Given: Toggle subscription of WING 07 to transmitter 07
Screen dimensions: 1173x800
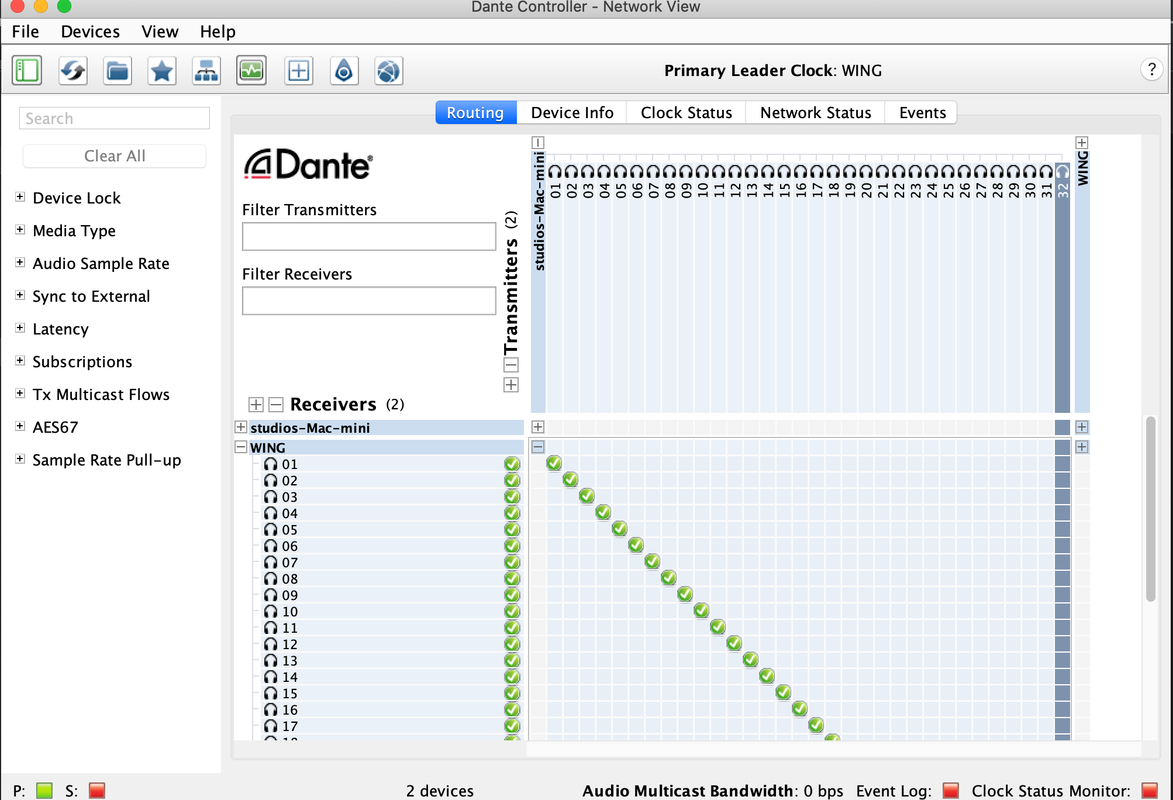Looking at the screenshot, I should [652, 561].
